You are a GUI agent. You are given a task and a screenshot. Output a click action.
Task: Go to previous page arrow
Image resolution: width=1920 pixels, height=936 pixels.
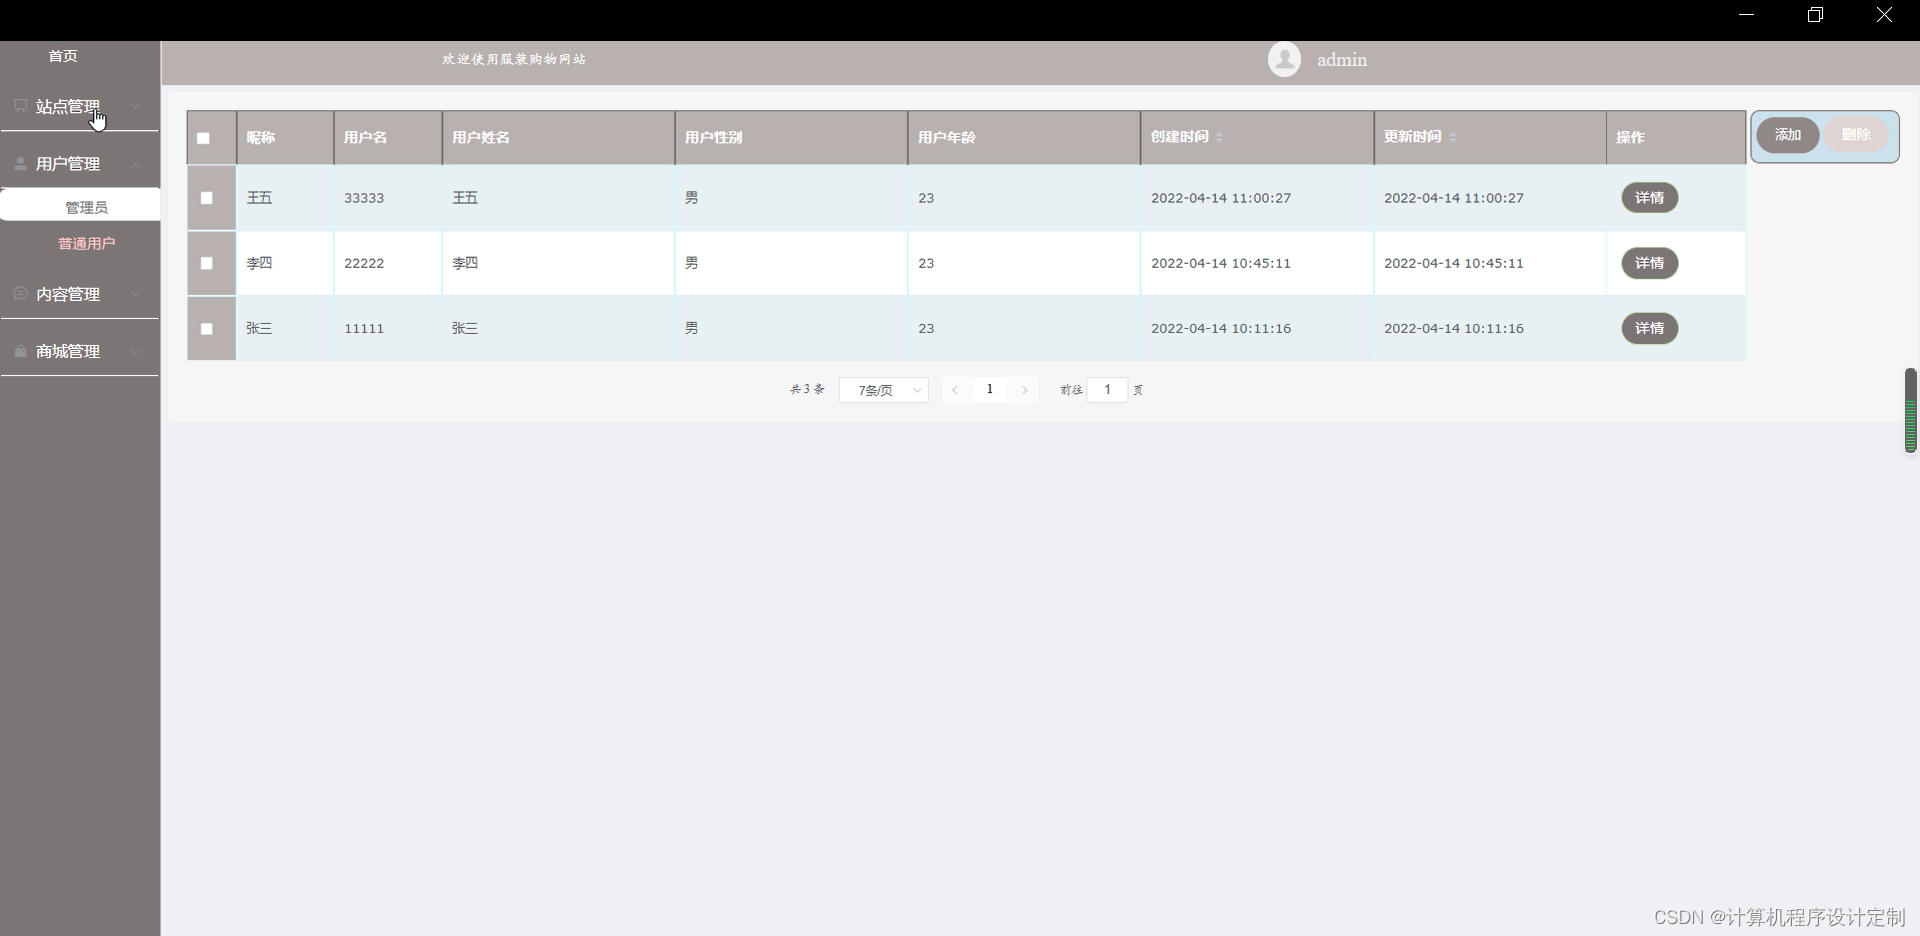[955, 390]
